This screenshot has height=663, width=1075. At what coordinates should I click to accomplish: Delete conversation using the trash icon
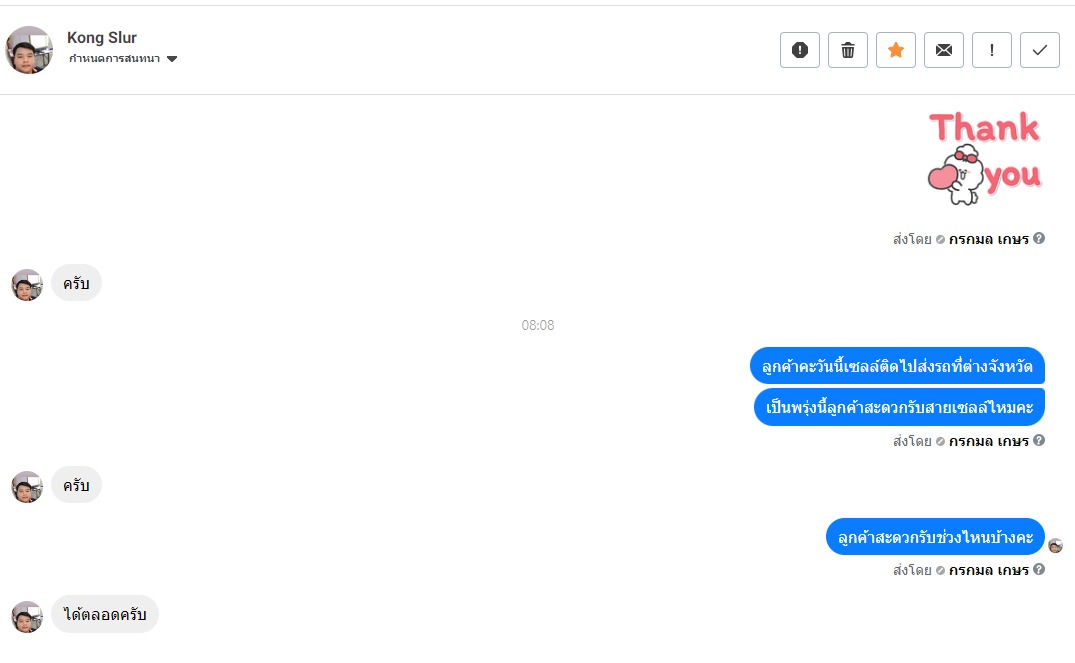(x=847, y=50)
